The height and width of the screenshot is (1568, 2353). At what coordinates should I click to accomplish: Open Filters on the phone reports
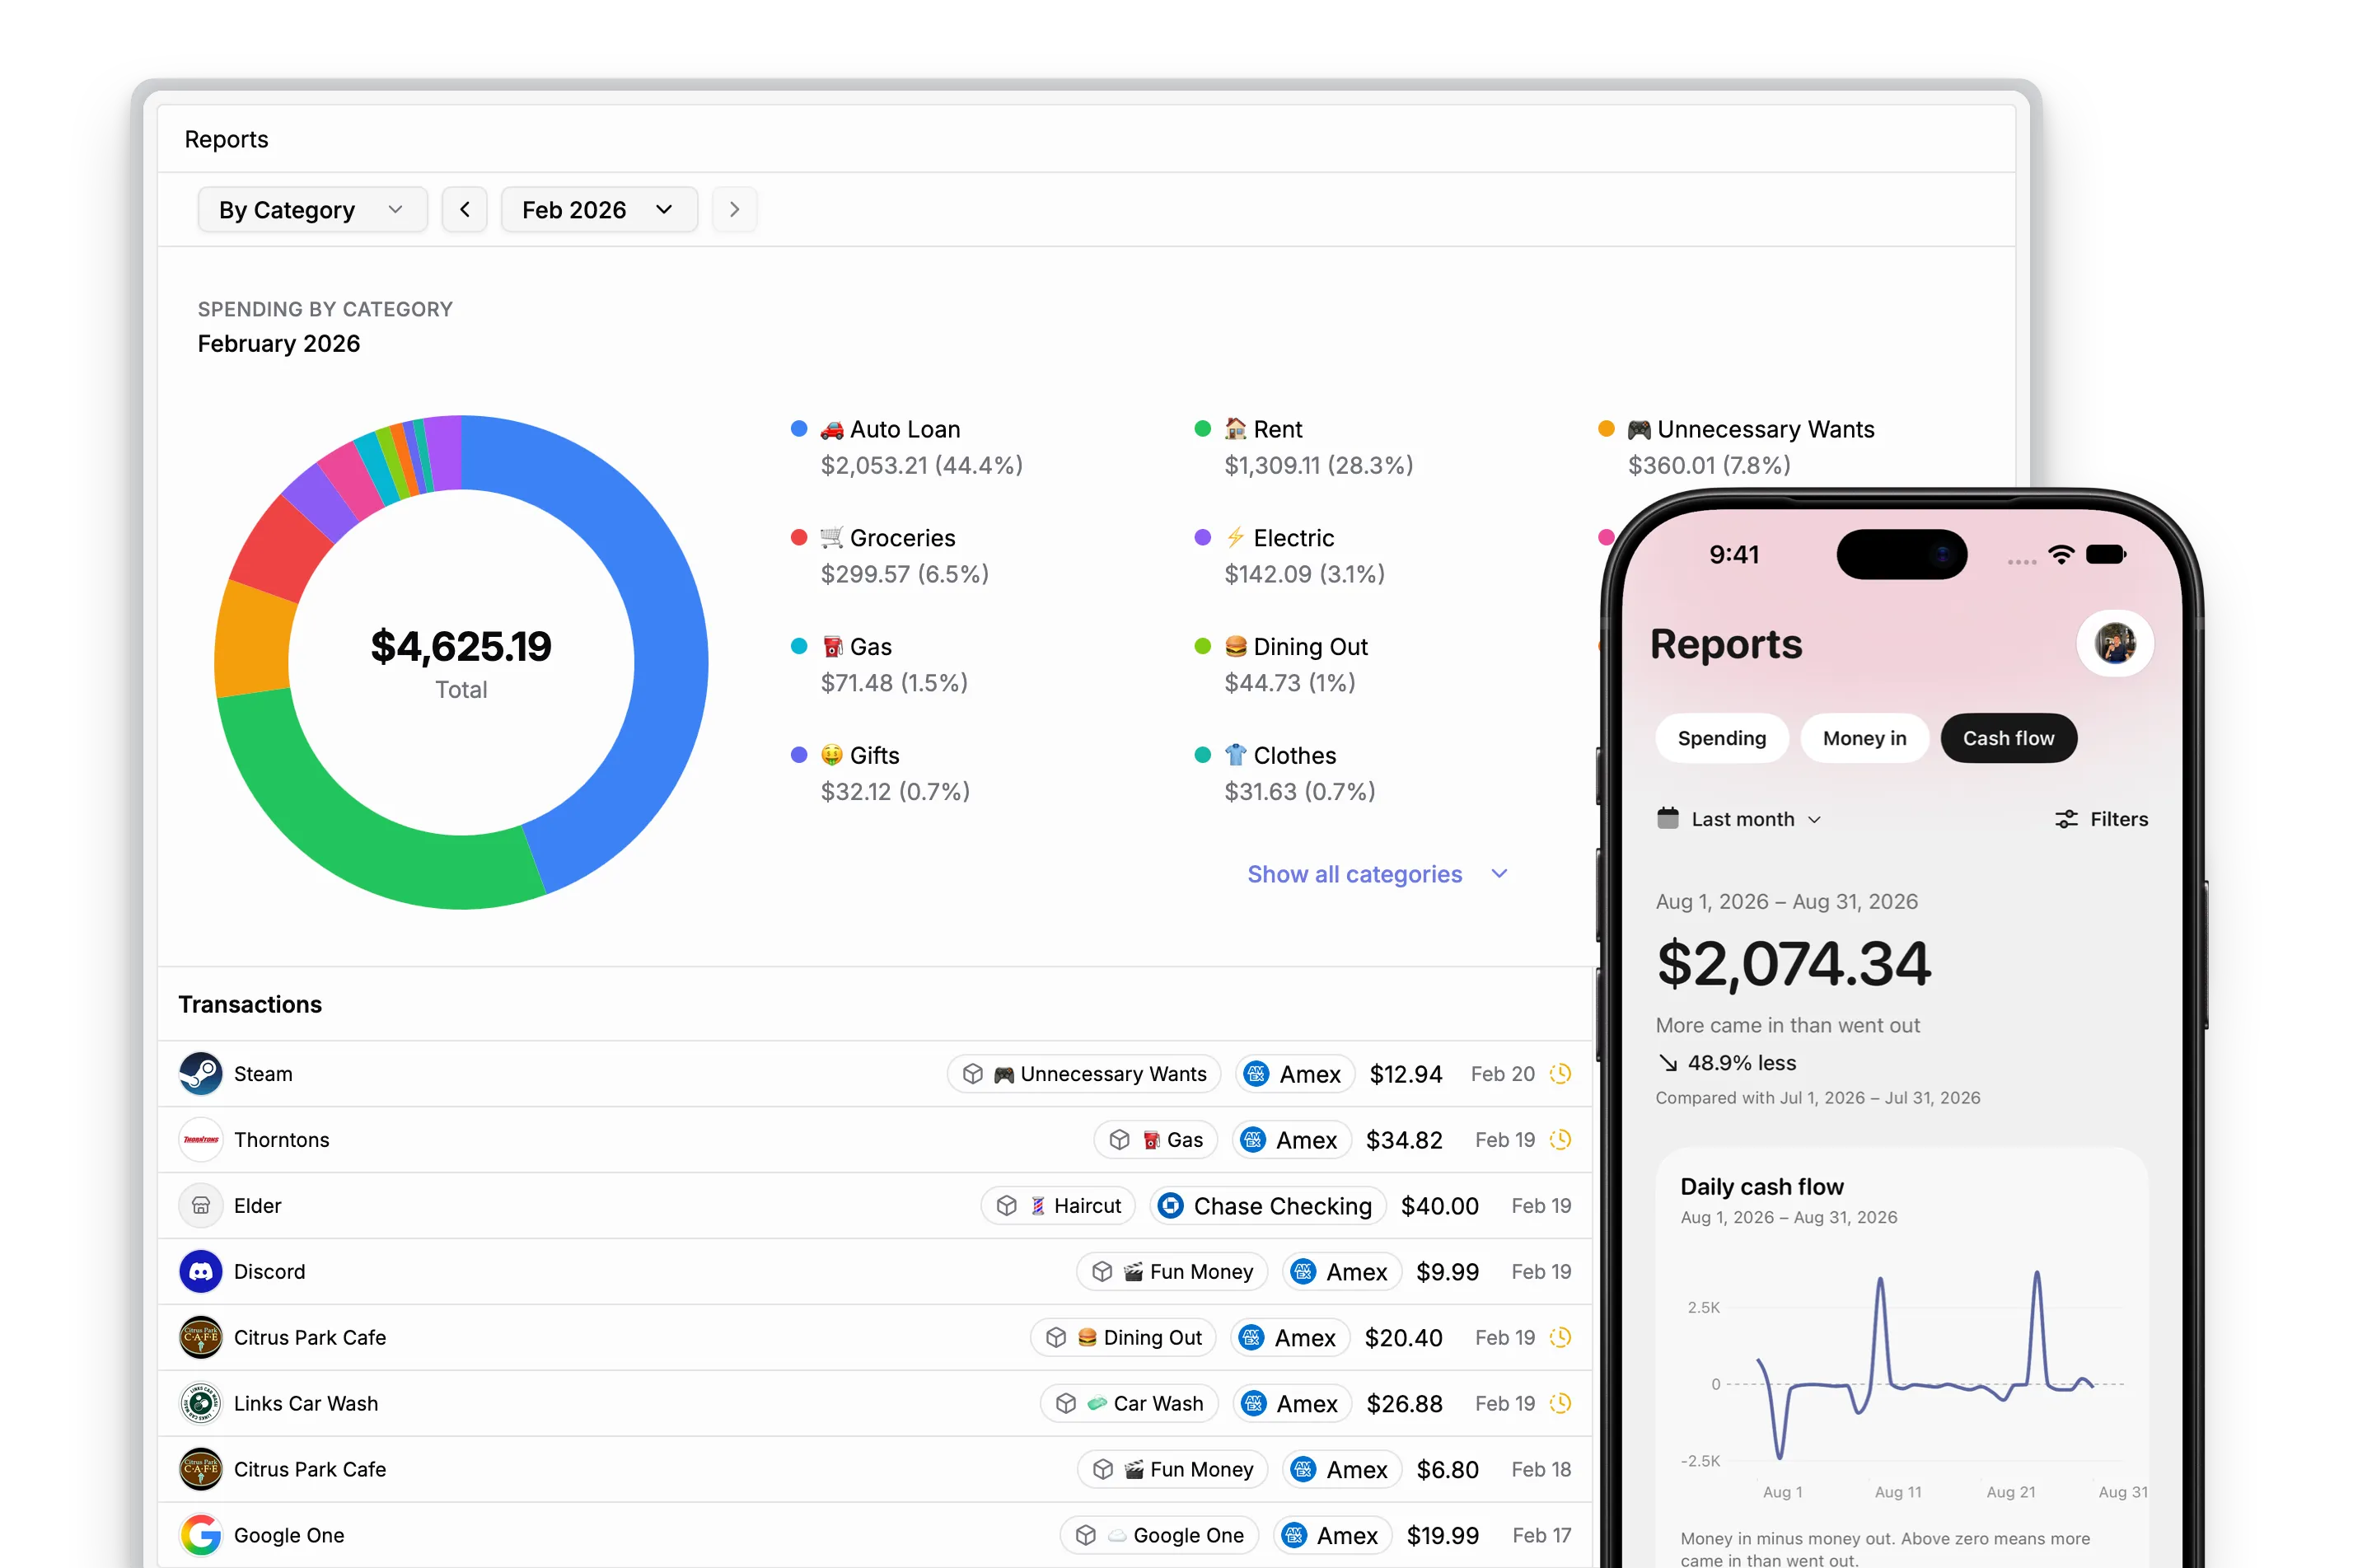(x=2100, y=819)
